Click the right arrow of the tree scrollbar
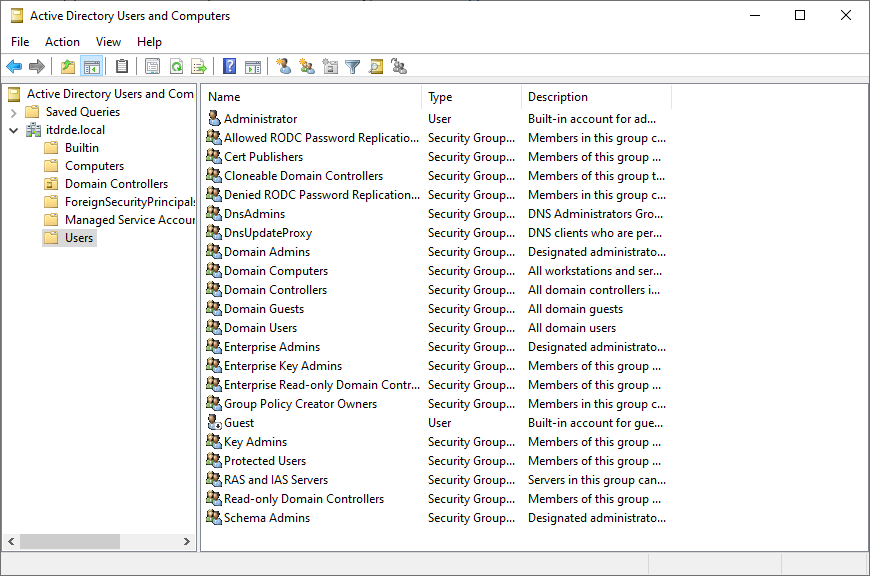The height and width of the screenshot is (576, 870). (187, 541)
